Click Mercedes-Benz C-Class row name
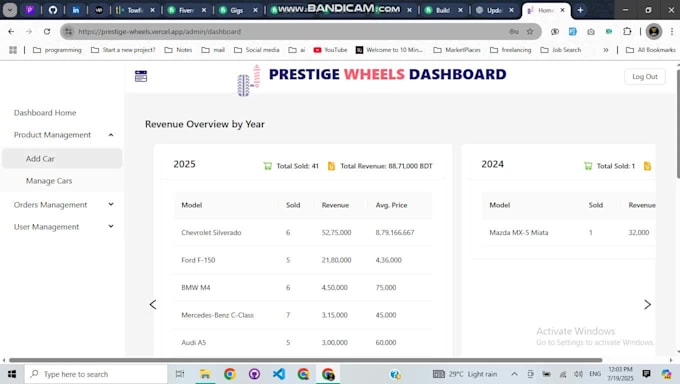The width and height of the screenshot is (680, 384). pyautogui.click(x=217, y=315)
